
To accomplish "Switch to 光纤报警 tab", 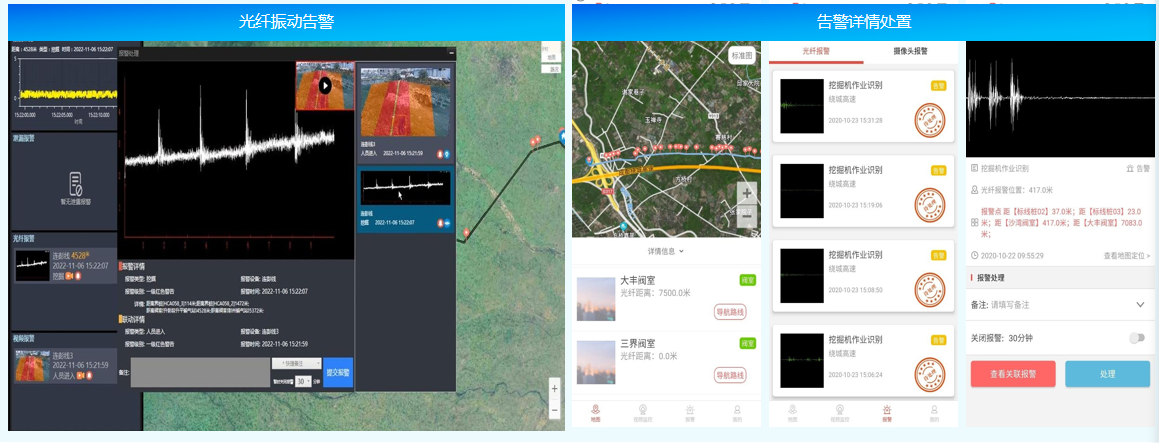I will (x=817, y=51).
